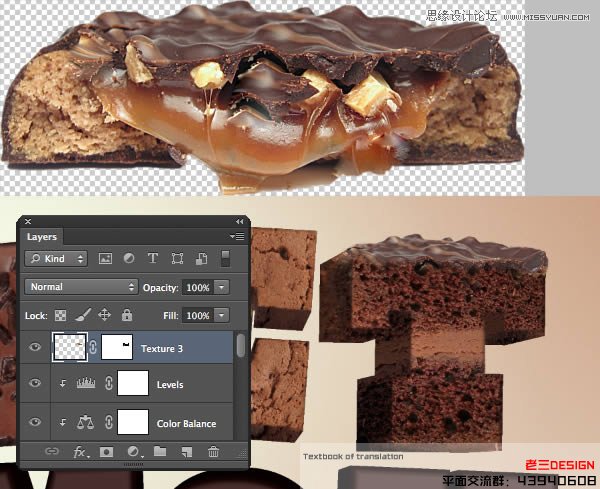Create new fill or adjustment layer
Image resolution: width=600 pixels, height=489 pixels.
(x=134, y=452)
